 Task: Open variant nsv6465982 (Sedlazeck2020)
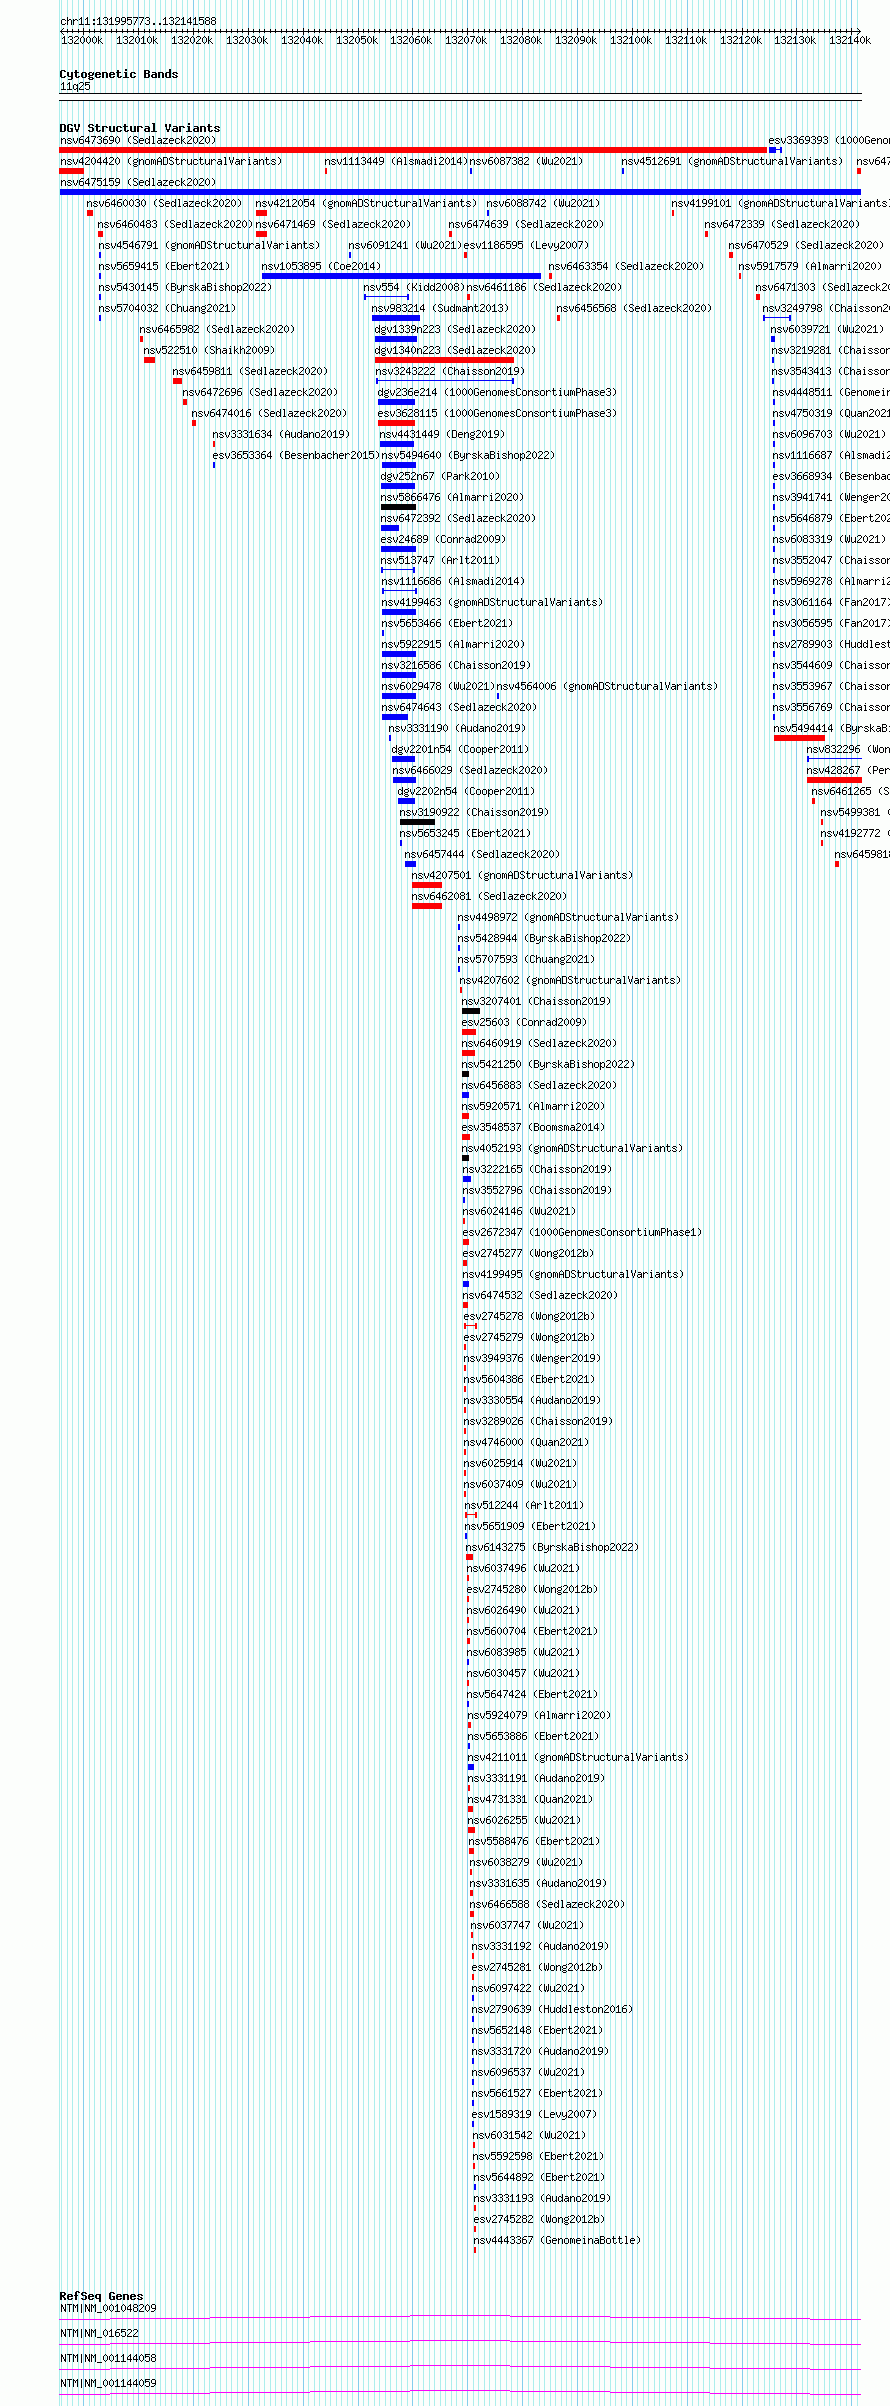pyautogui.click(x=217, y=329)
